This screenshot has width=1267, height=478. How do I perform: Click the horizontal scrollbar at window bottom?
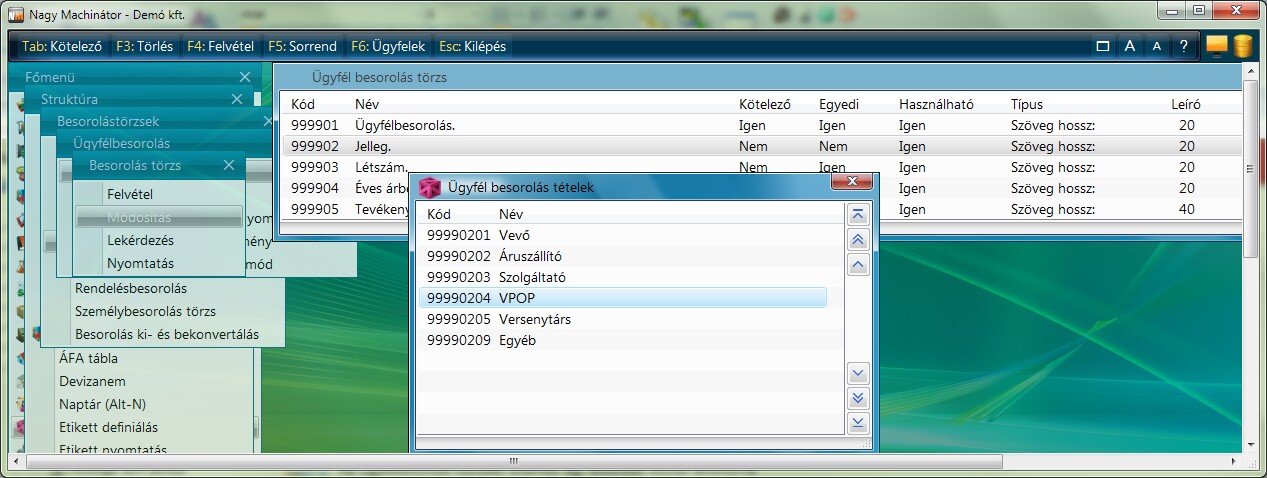[514, 462]
